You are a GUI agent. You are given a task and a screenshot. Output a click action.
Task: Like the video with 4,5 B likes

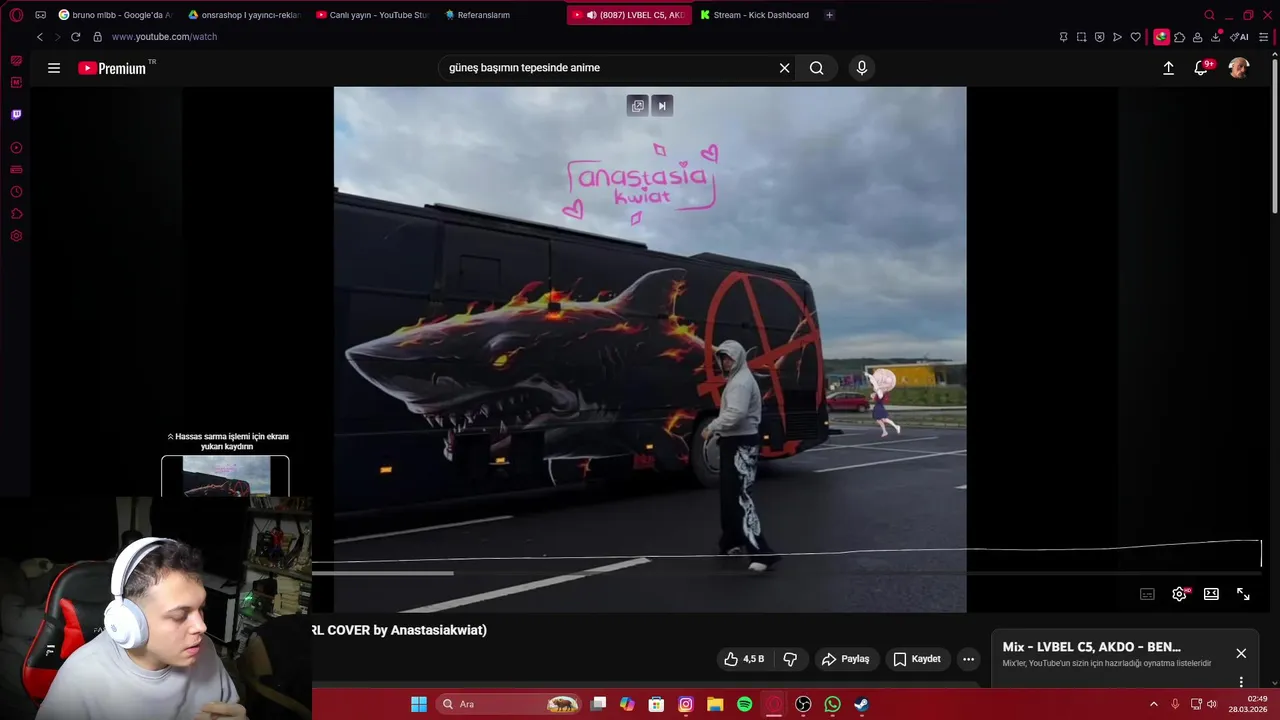tap(745, 659)
